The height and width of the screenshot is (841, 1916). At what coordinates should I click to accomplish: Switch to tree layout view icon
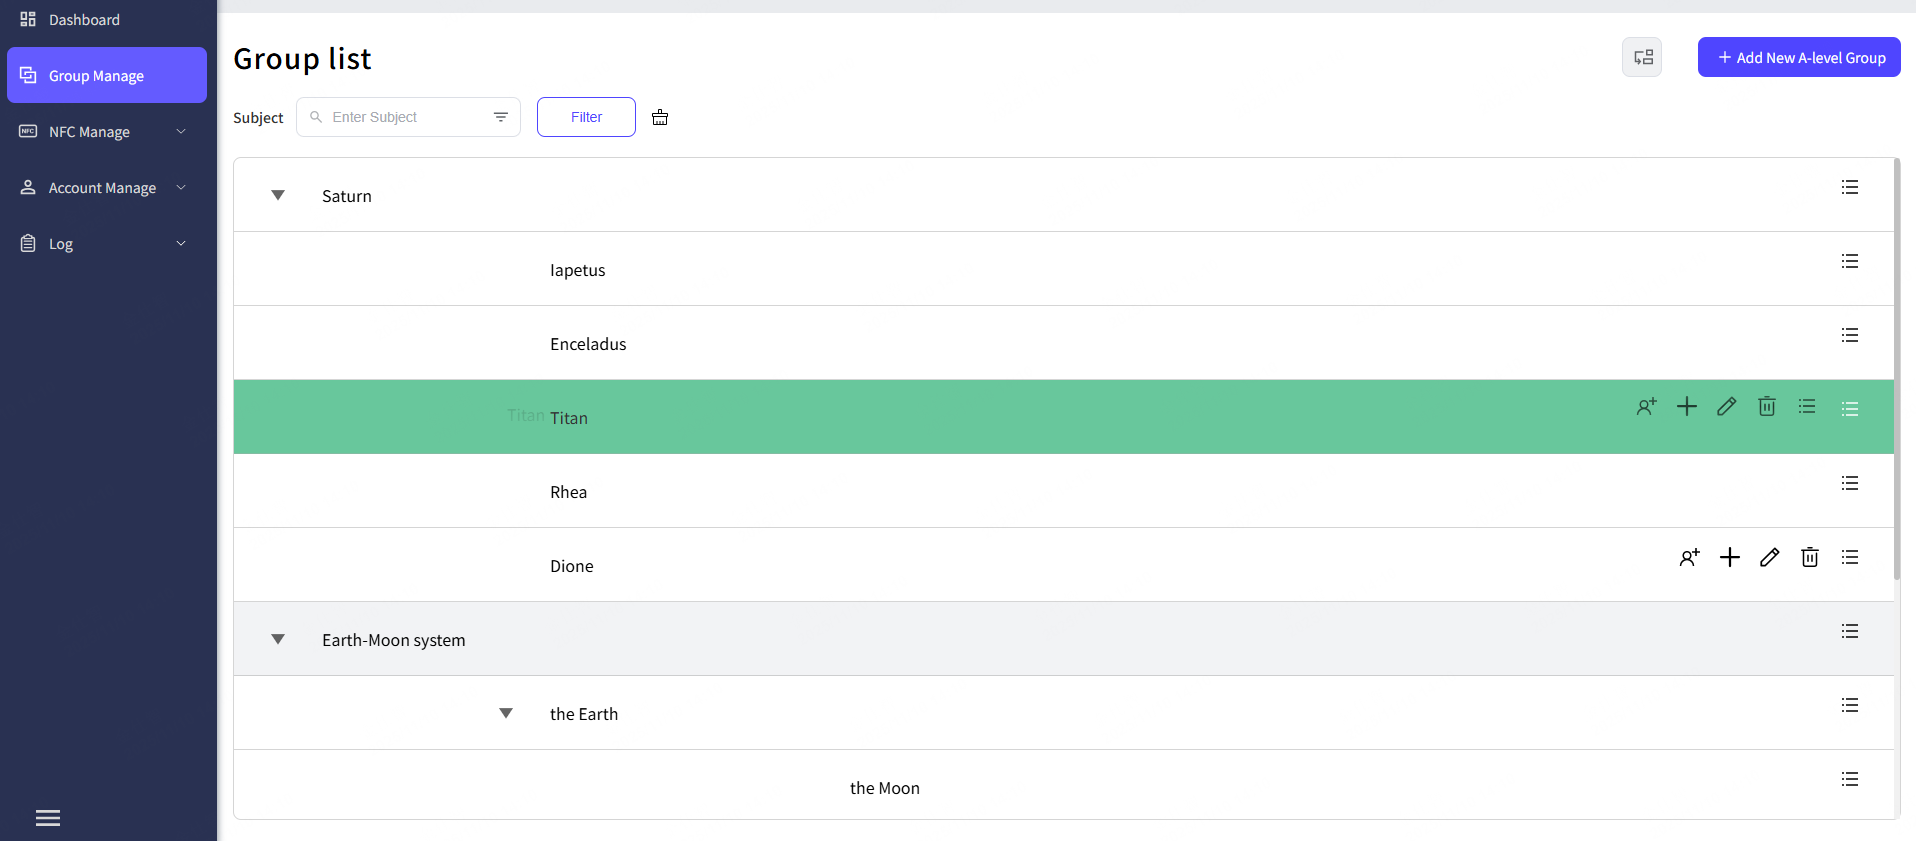1642,57
